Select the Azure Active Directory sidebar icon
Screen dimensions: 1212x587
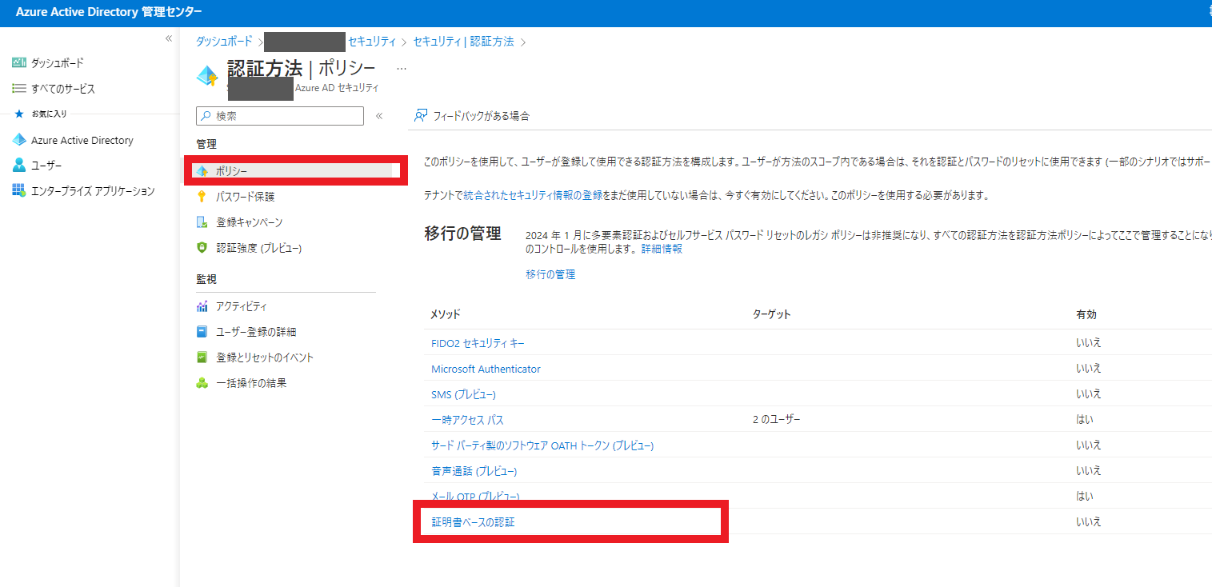pyautogui.click(x=18, y=141)
